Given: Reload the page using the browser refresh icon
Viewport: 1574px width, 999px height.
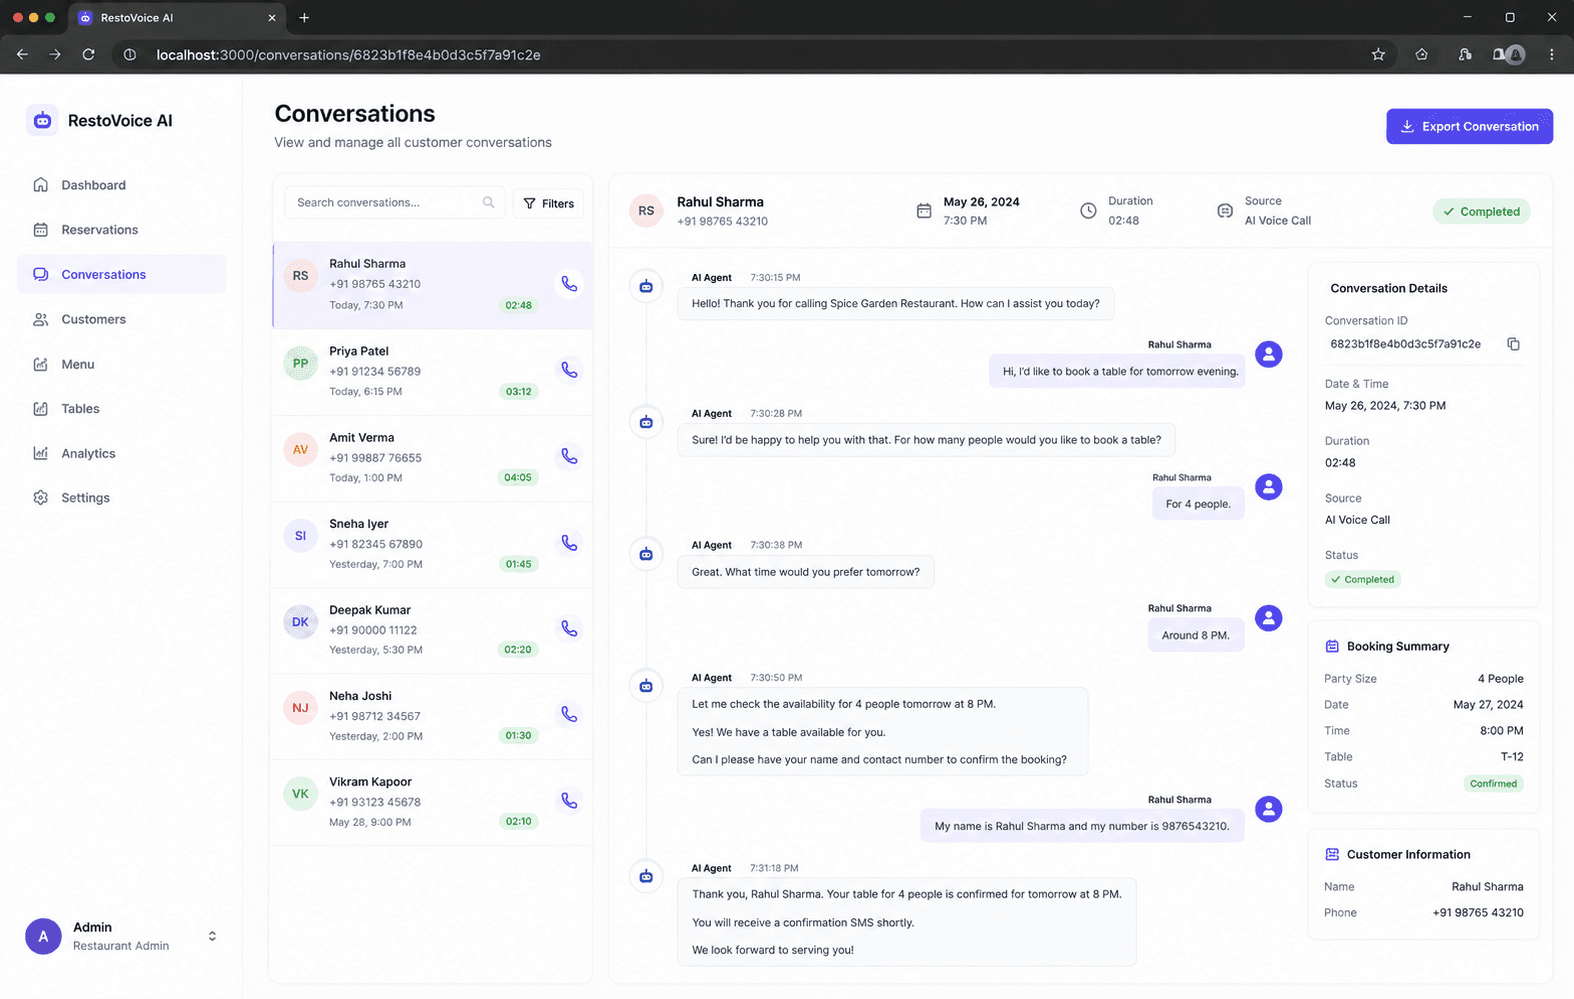Looking at the screenshot, I should [88, 55].
